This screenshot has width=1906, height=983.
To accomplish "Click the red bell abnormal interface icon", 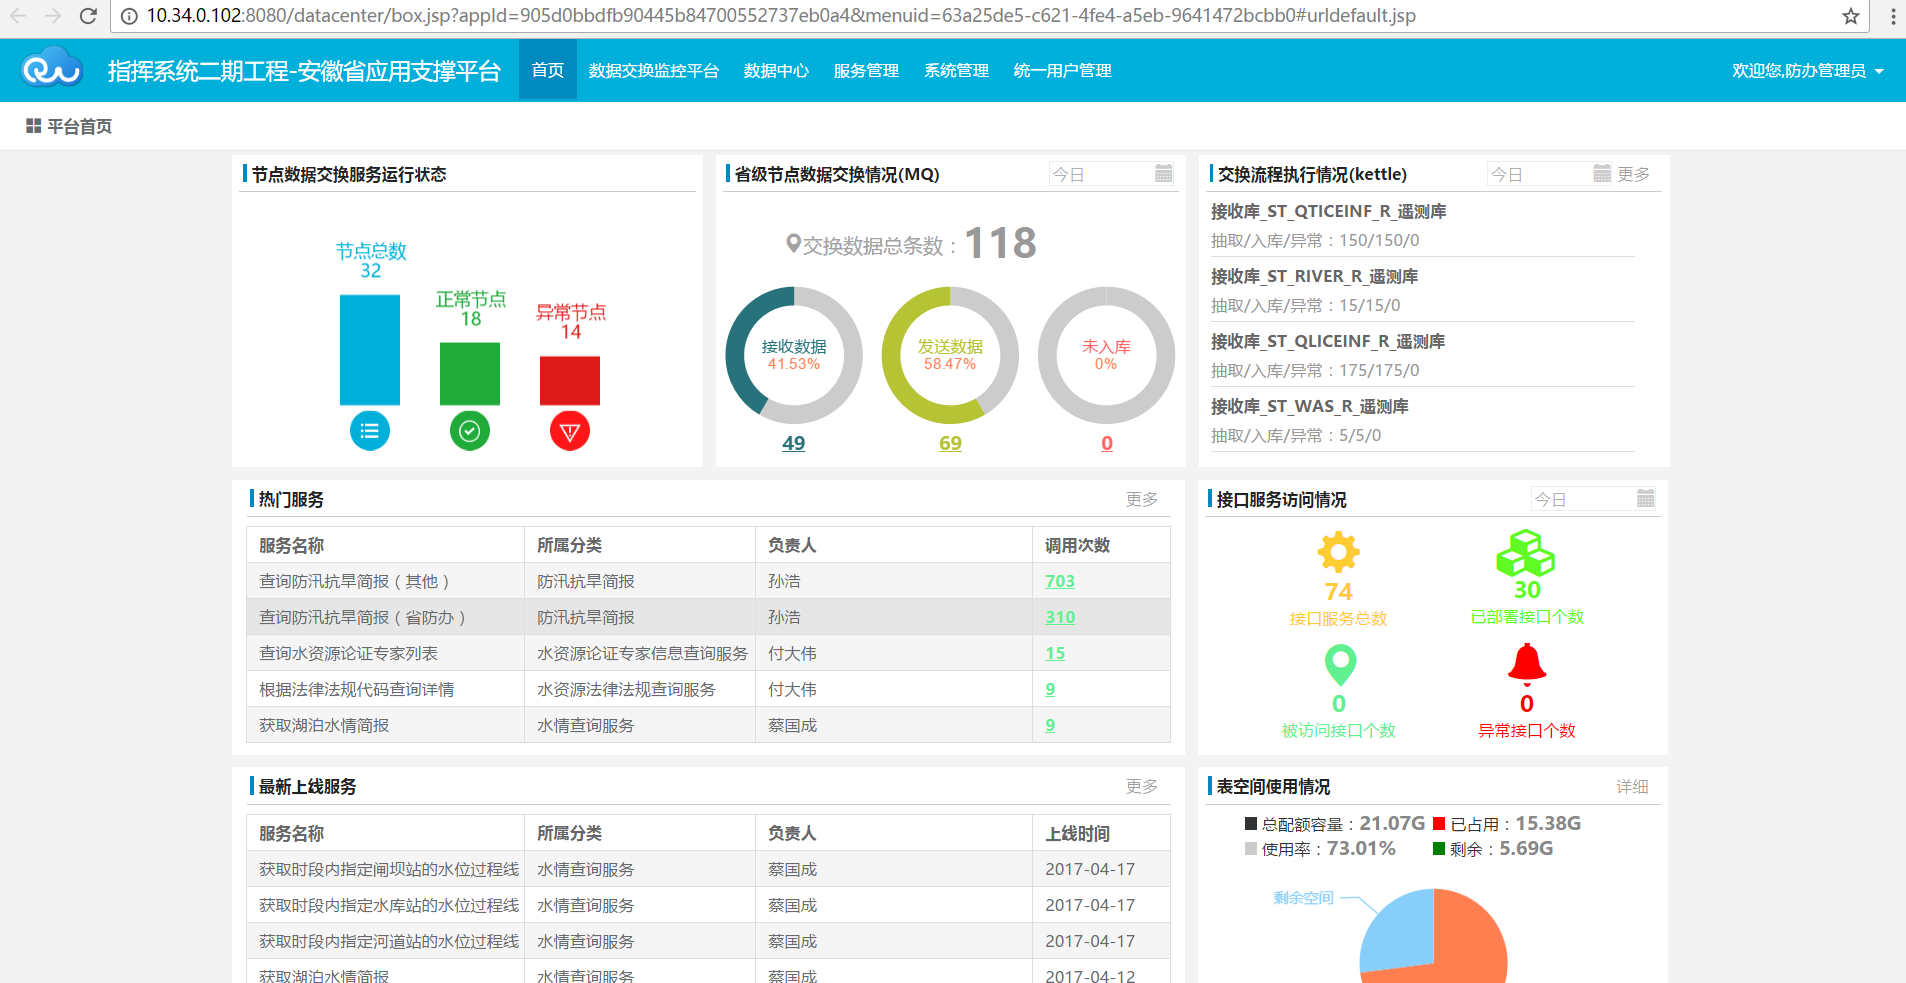I will point(1527,664).
